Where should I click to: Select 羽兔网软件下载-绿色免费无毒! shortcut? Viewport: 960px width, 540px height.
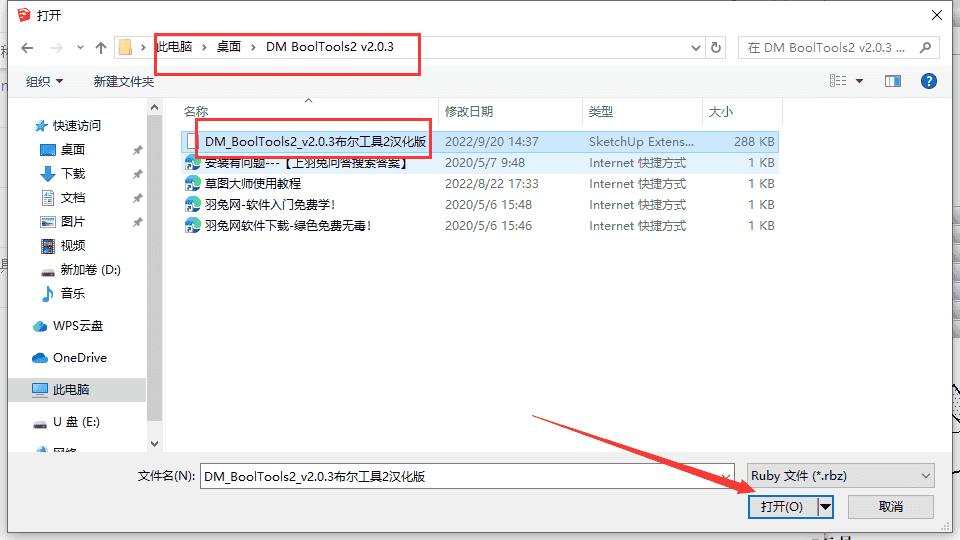(x=288, y=225)
